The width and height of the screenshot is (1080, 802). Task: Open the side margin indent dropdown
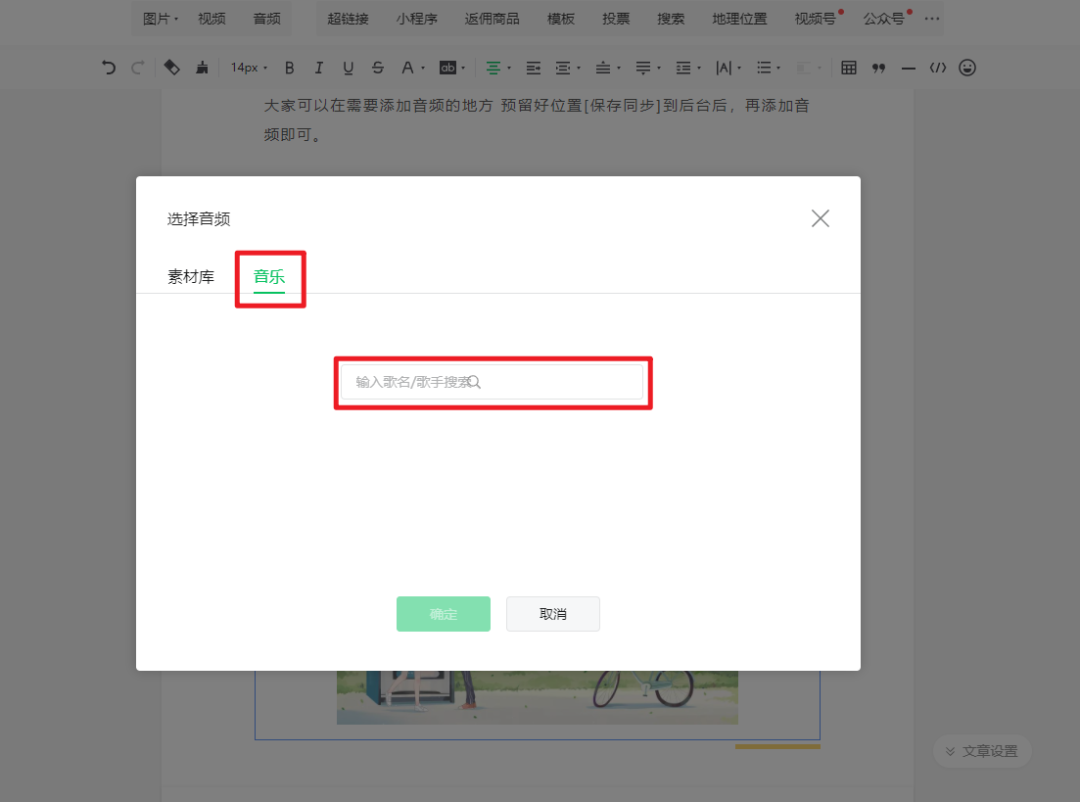pyautogui.click(x=568, y=68)
